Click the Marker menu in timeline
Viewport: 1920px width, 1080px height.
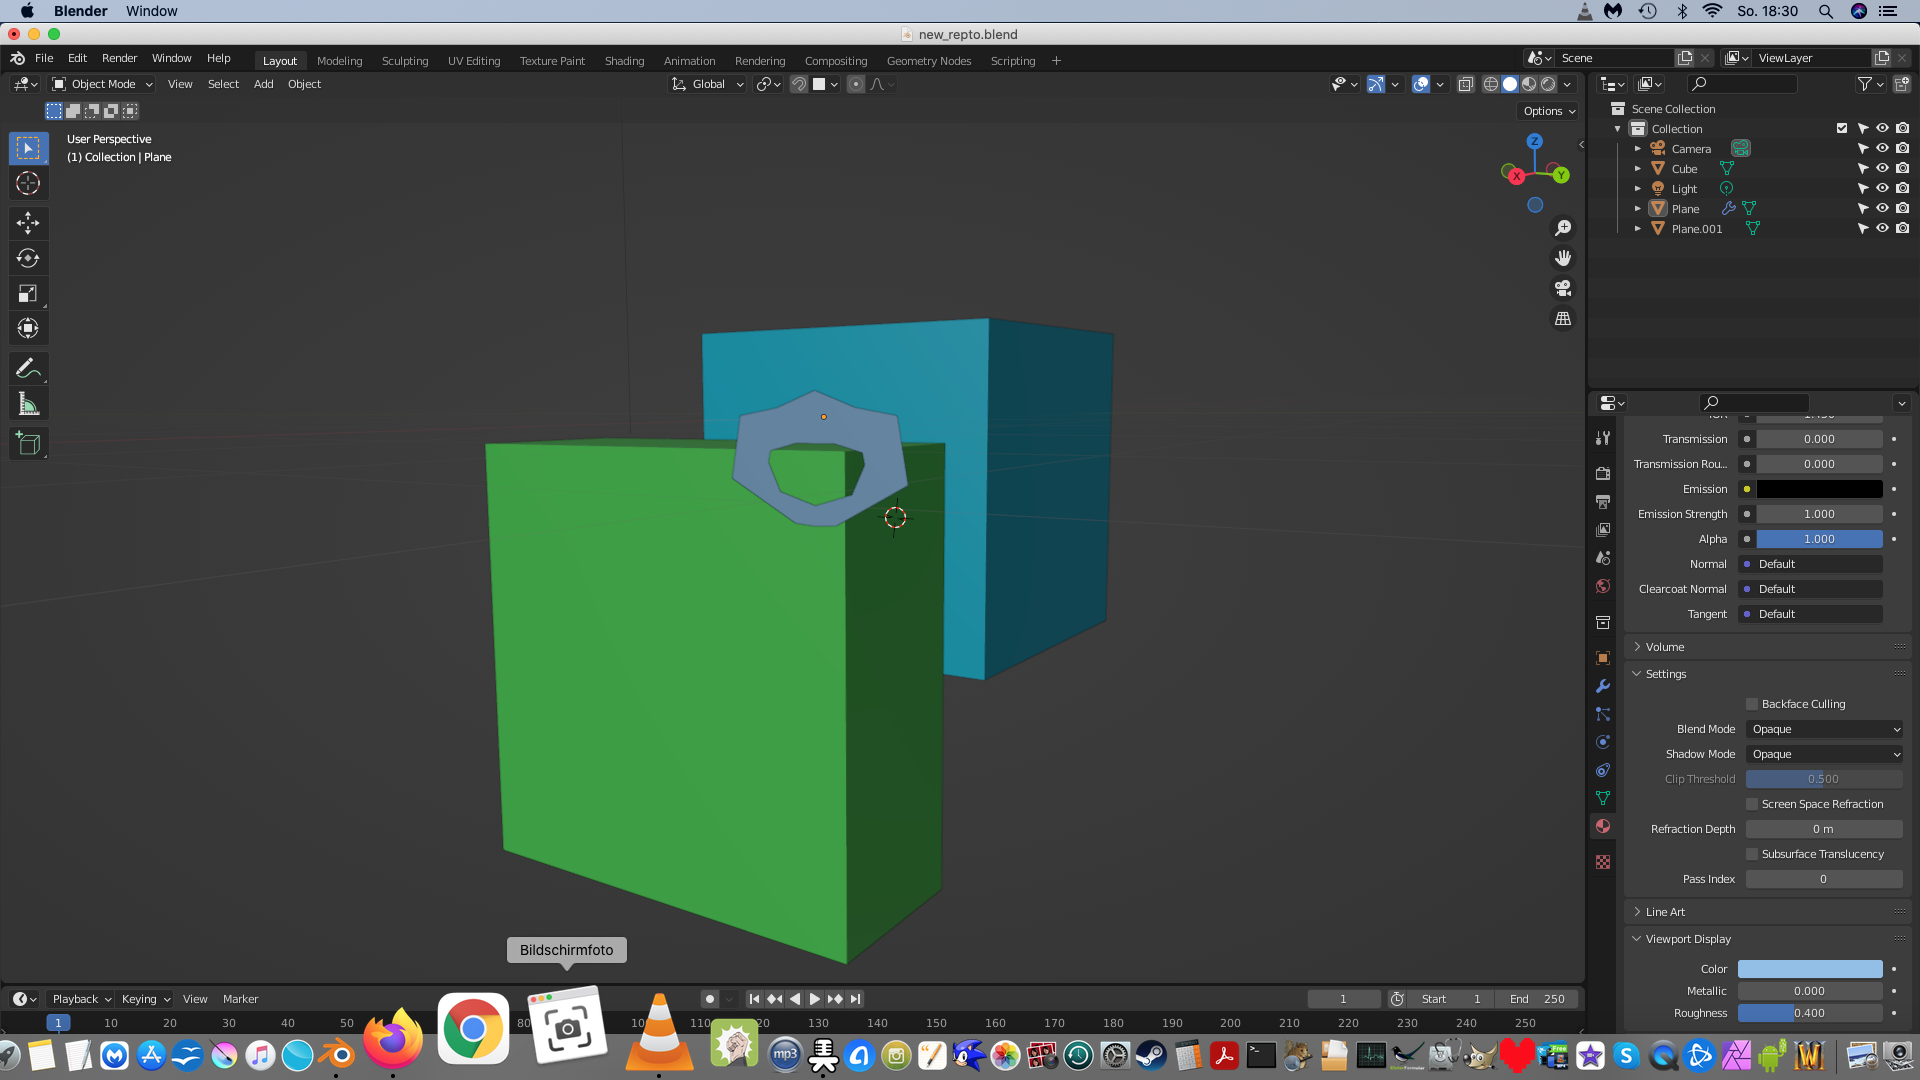click(x=240, y=999)
